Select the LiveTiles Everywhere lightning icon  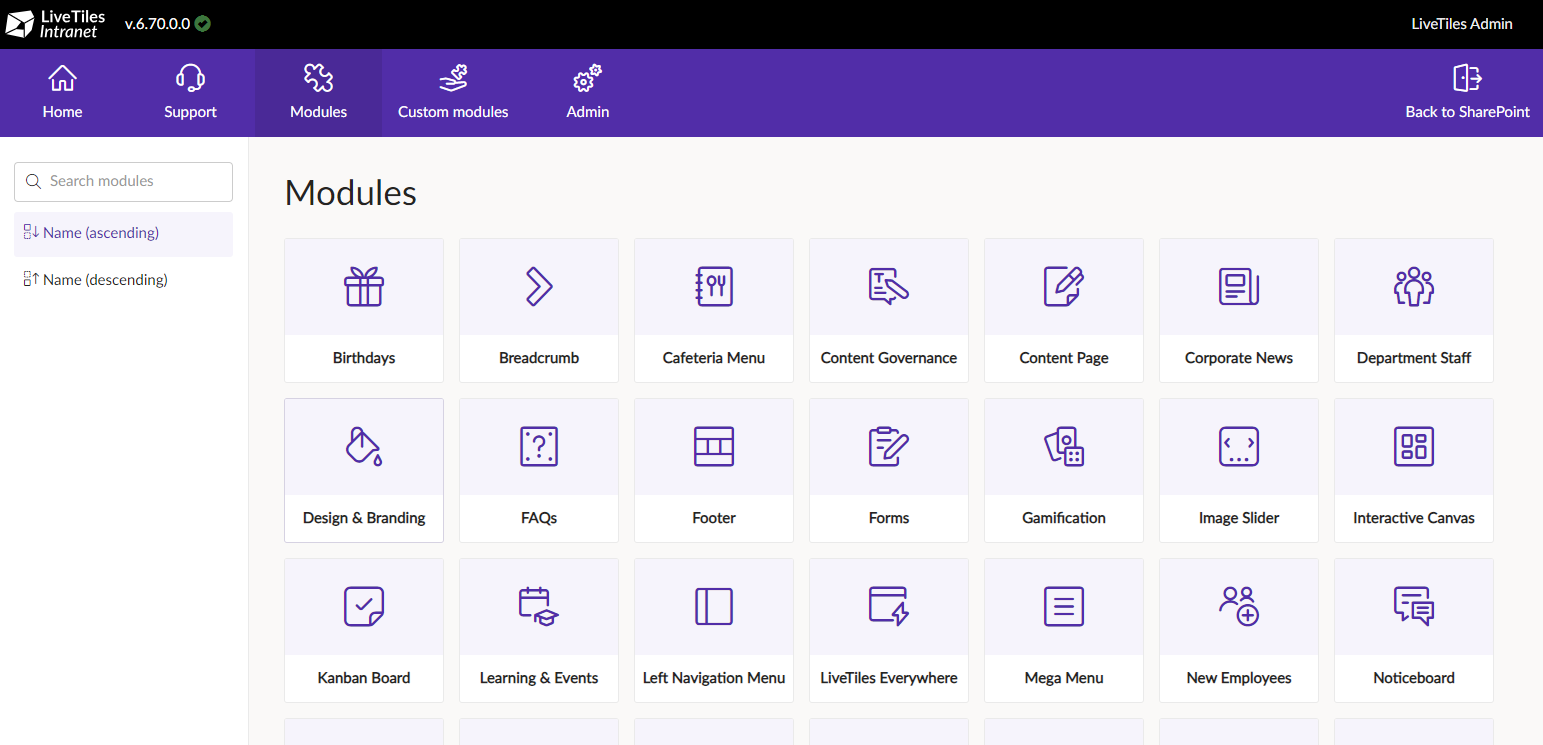pyautogui.click(x=889, y=607)
